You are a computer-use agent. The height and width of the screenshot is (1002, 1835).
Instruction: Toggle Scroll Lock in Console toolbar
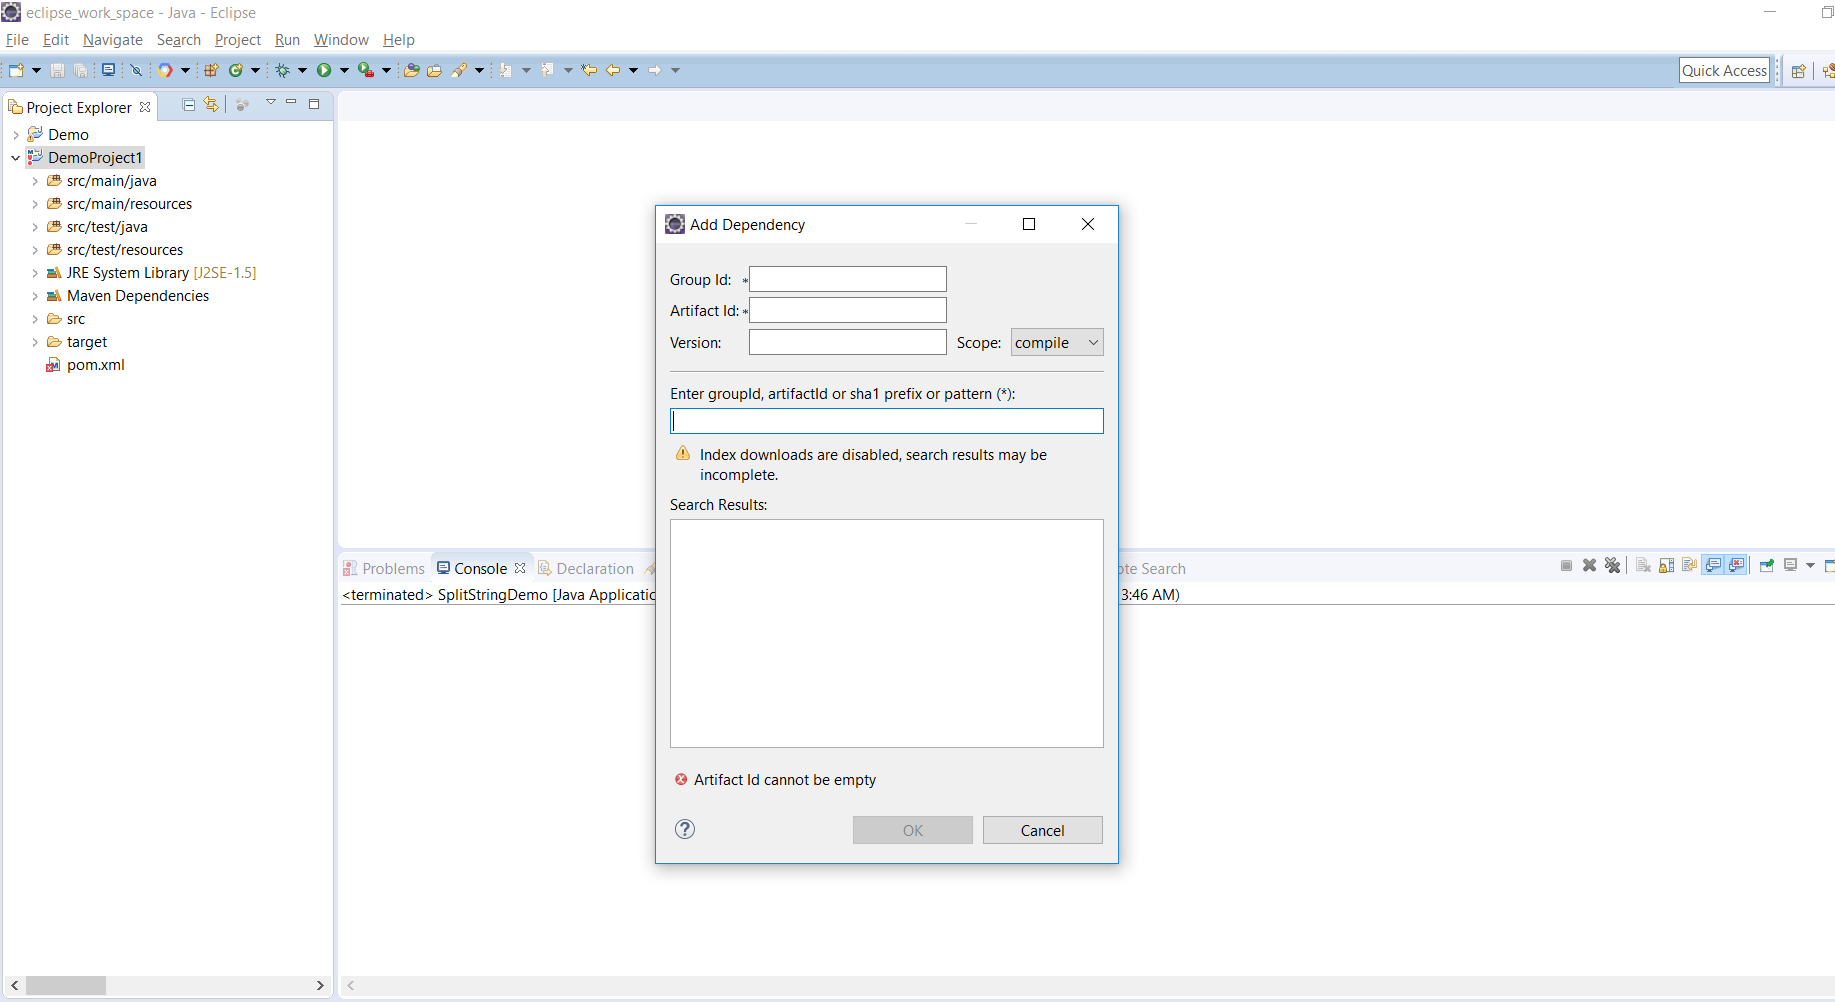pyautogui.click(x=1666, y=566)
